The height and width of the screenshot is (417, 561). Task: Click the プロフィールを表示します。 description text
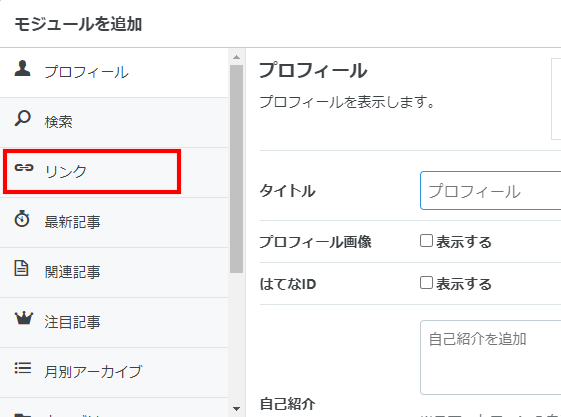(x=347, y=102)
